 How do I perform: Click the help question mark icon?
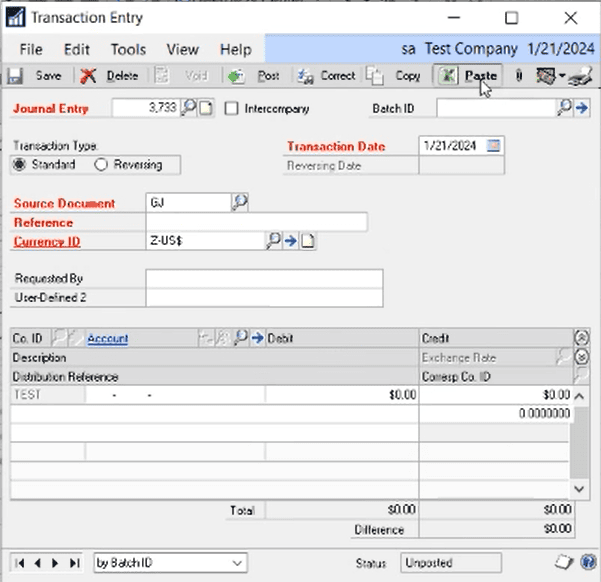click(x=588, y=563)
